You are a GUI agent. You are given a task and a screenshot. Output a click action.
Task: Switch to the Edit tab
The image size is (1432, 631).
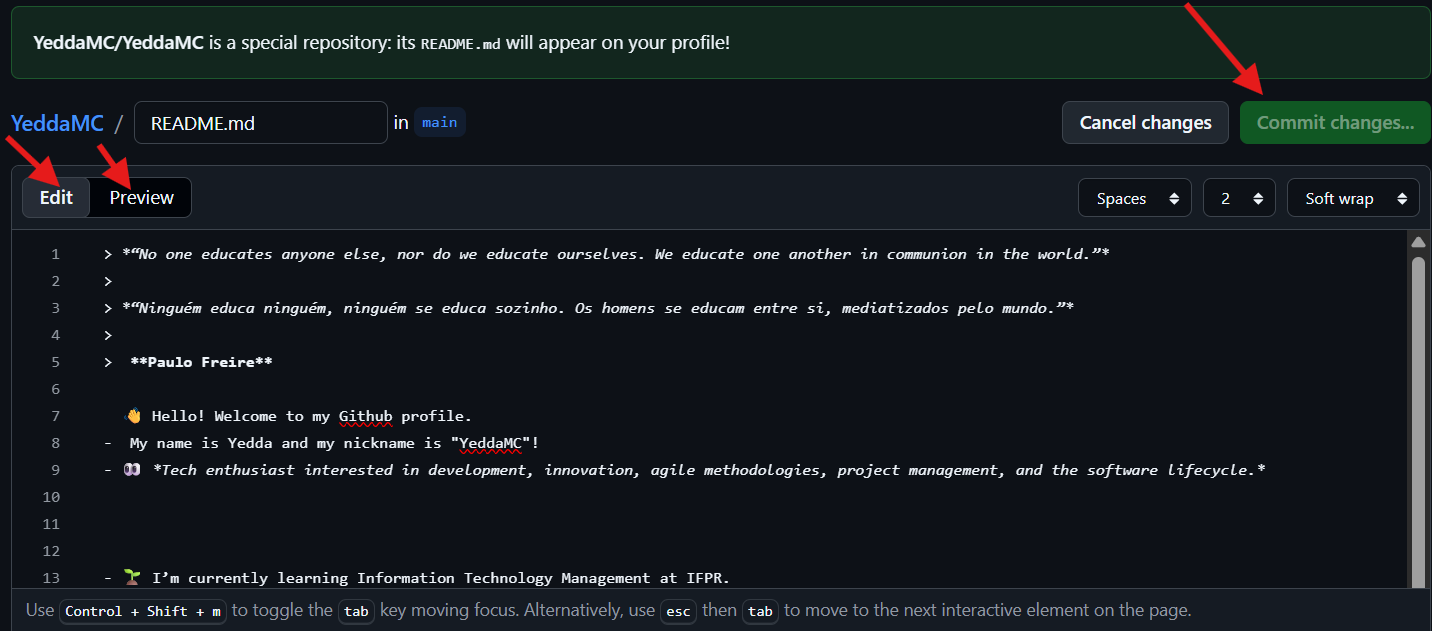coord(56,198)
